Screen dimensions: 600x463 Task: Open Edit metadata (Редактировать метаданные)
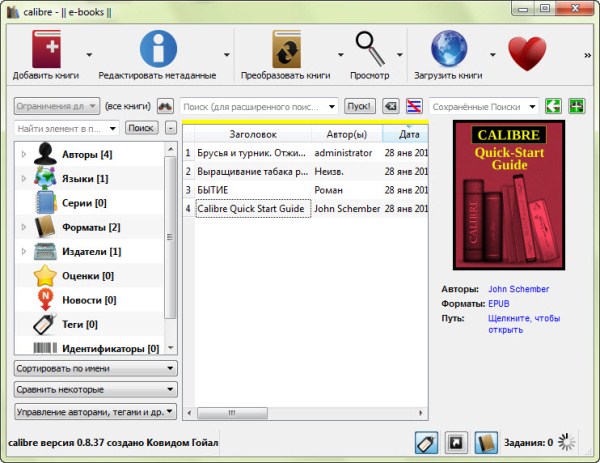pyautogui.click(x=157, y=49)
